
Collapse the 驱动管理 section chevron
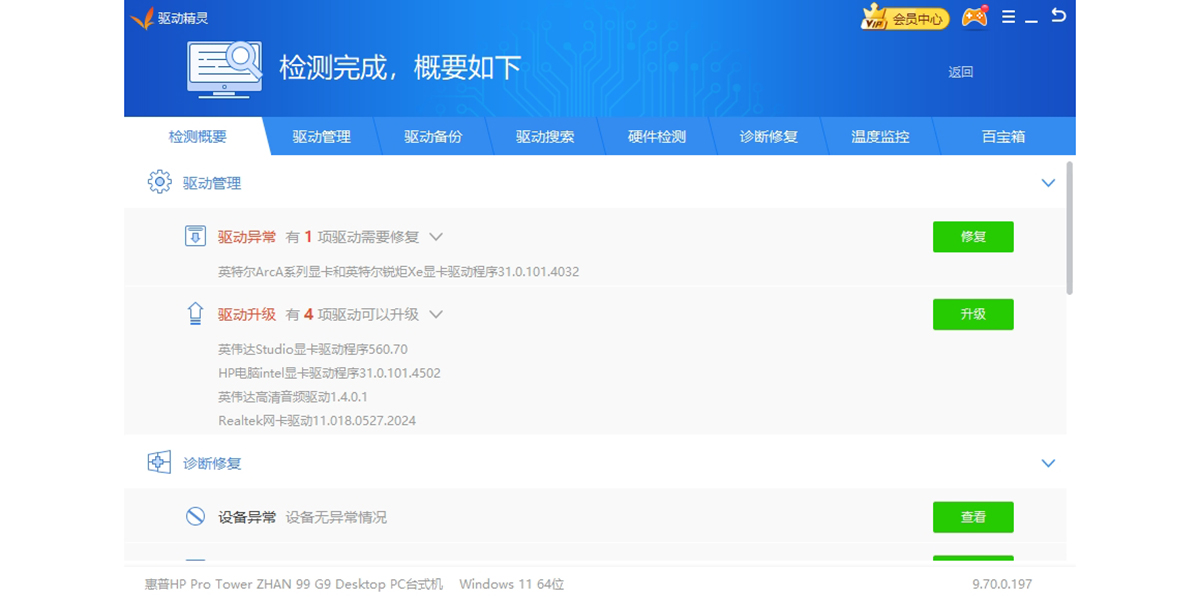[1048, 183]
